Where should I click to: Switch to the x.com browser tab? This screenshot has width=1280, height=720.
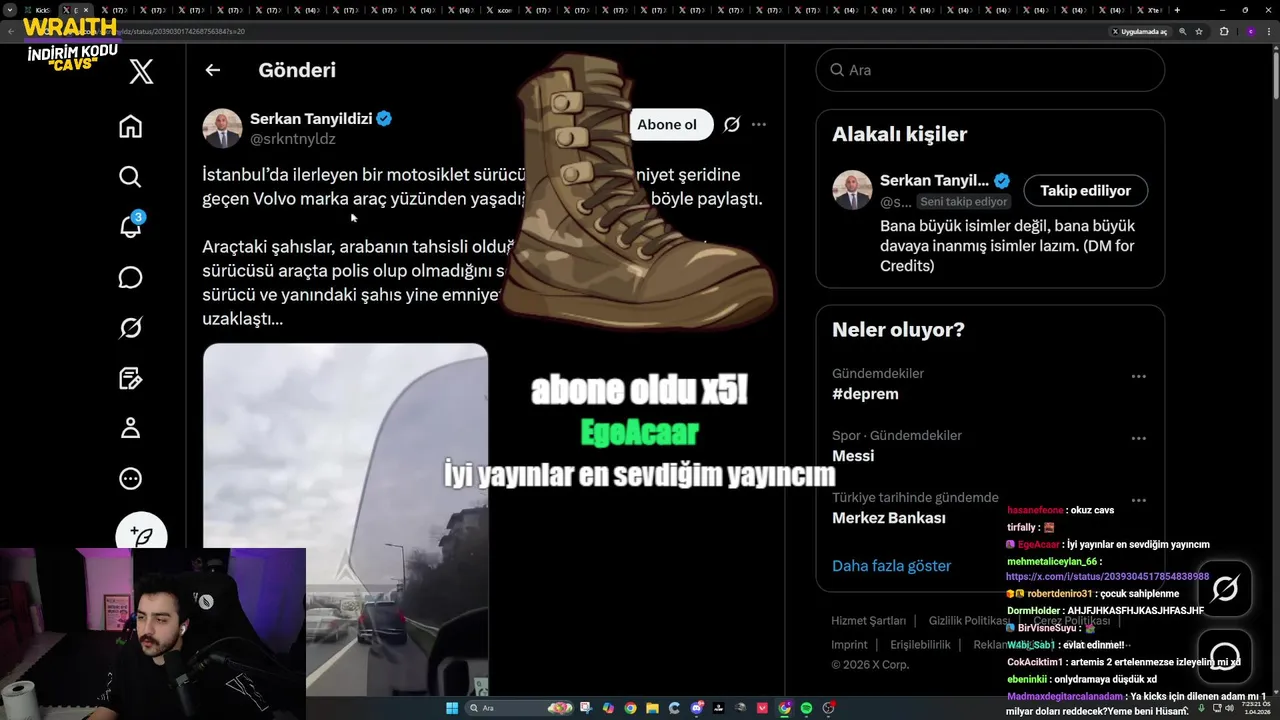[500, 10]
